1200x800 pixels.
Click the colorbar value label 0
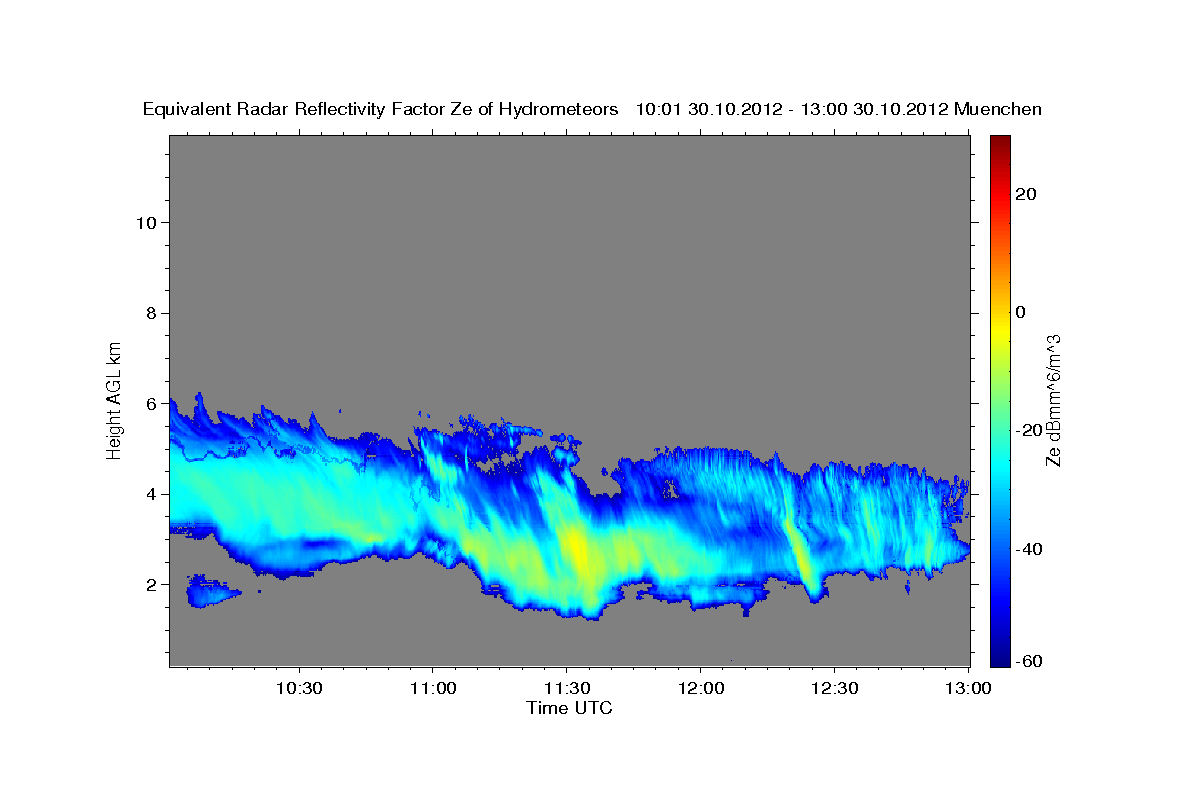click(1020, 312)
